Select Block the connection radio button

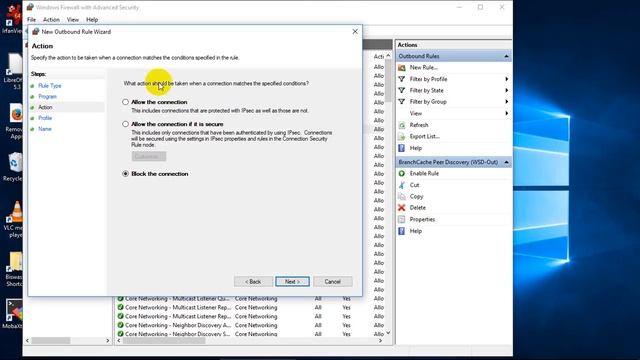(x=125, y=173)
